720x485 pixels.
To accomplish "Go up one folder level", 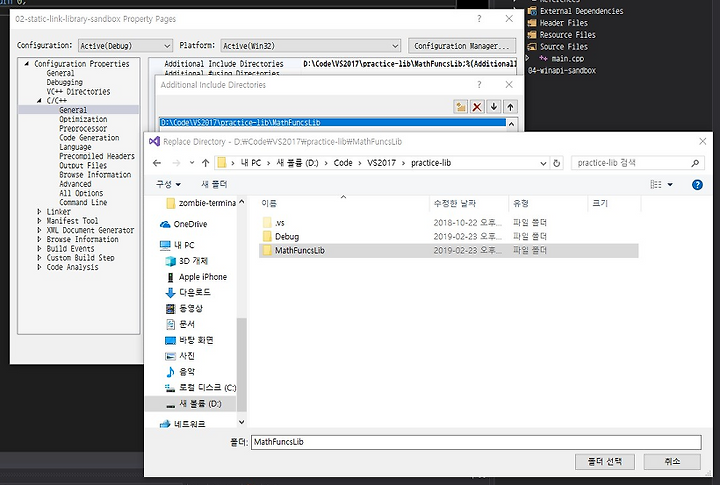I will pos(205,163).
